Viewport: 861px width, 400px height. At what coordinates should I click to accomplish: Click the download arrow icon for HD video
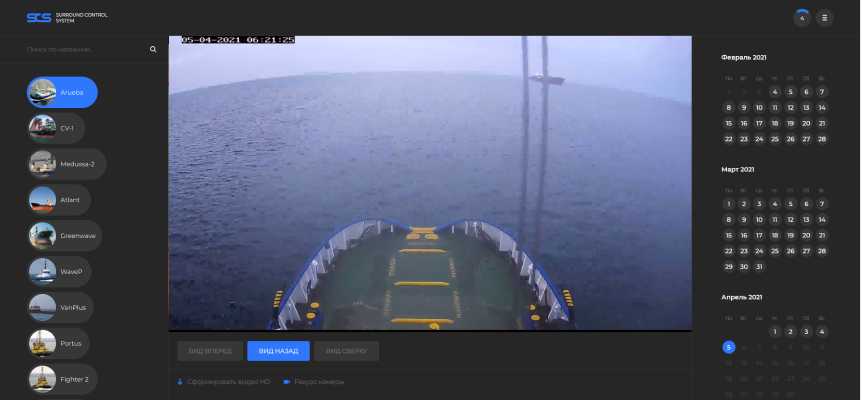tap(180, 382)
